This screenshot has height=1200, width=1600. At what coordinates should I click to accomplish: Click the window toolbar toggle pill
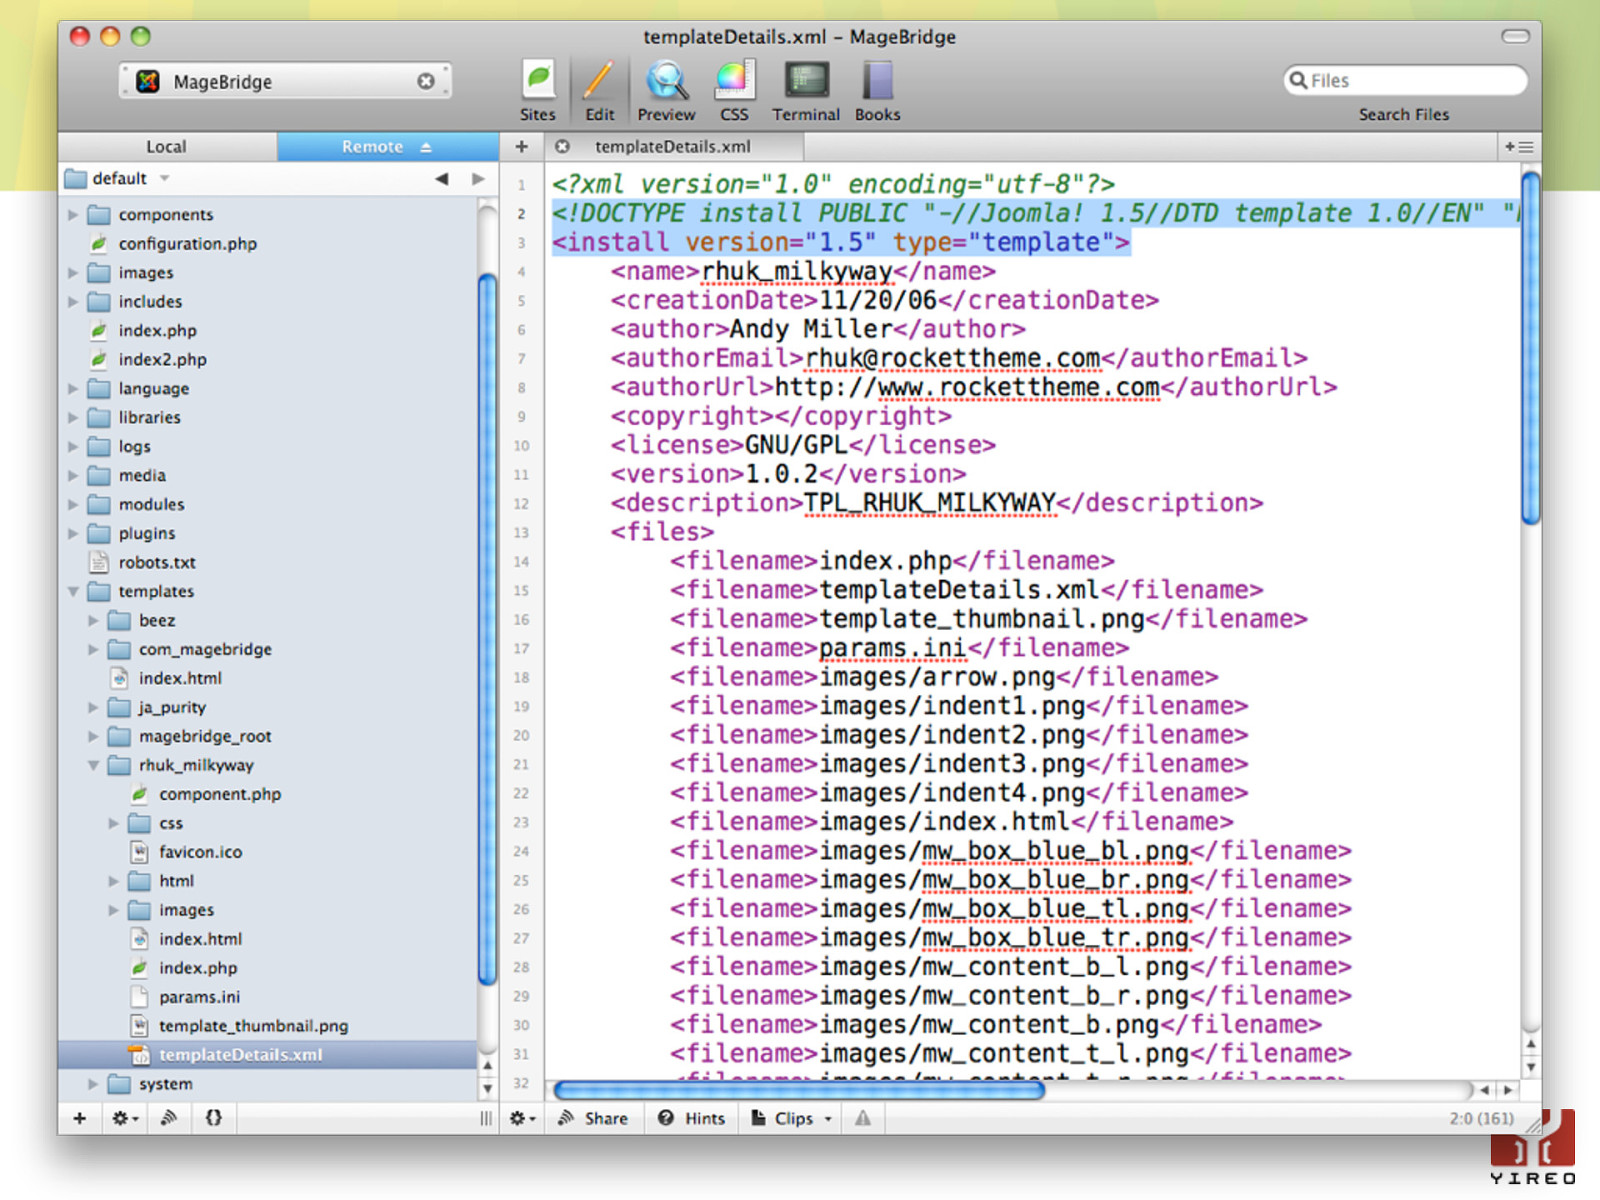[1516, 36]
